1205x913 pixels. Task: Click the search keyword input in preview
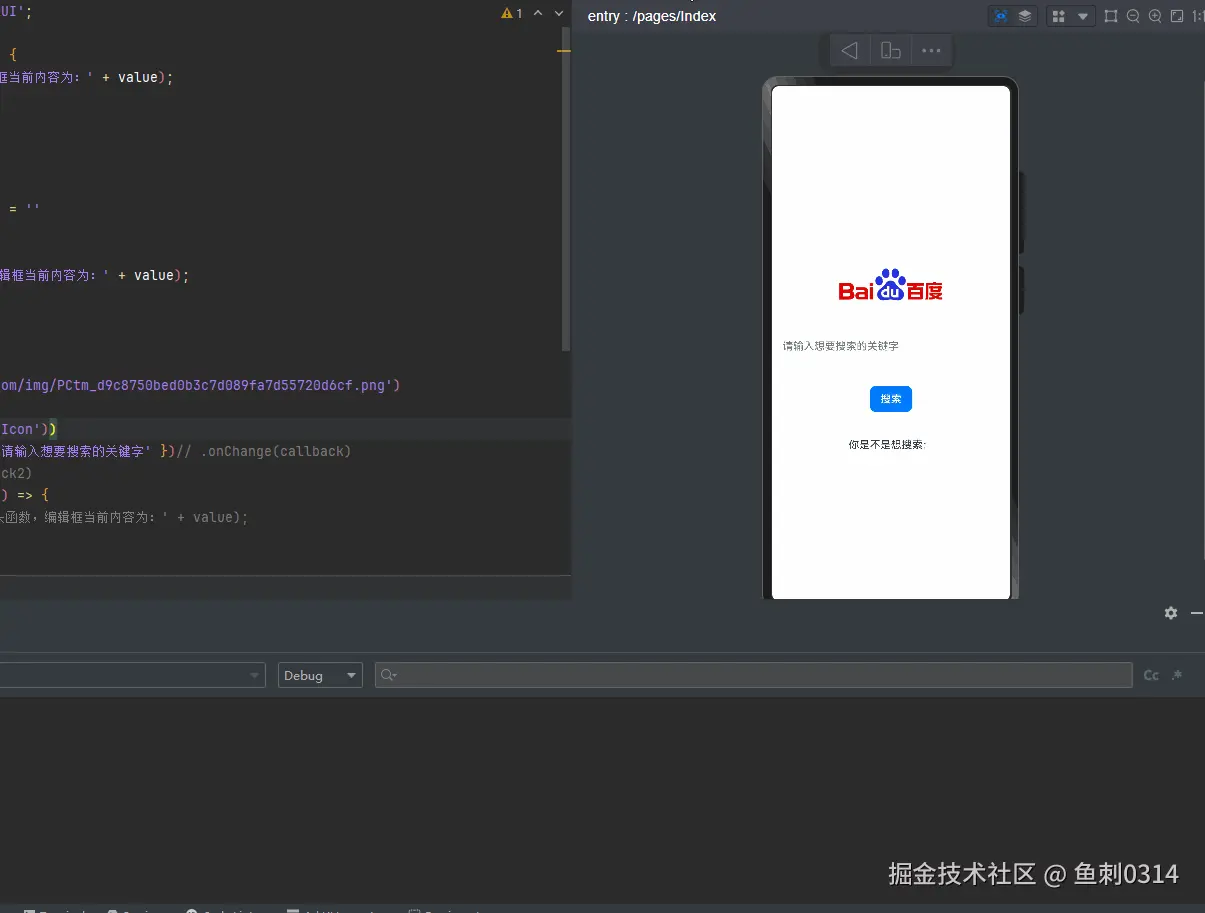pyautogui.click(x=890, y=346)
